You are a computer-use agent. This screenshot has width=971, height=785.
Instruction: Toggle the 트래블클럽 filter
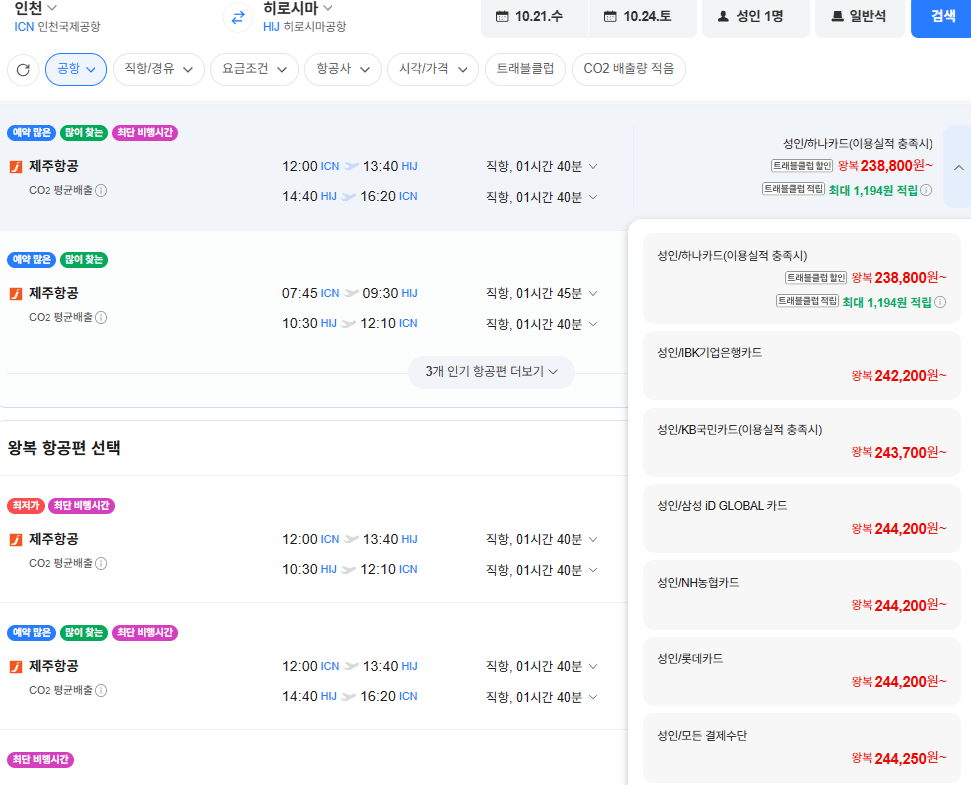coord(525,69)
